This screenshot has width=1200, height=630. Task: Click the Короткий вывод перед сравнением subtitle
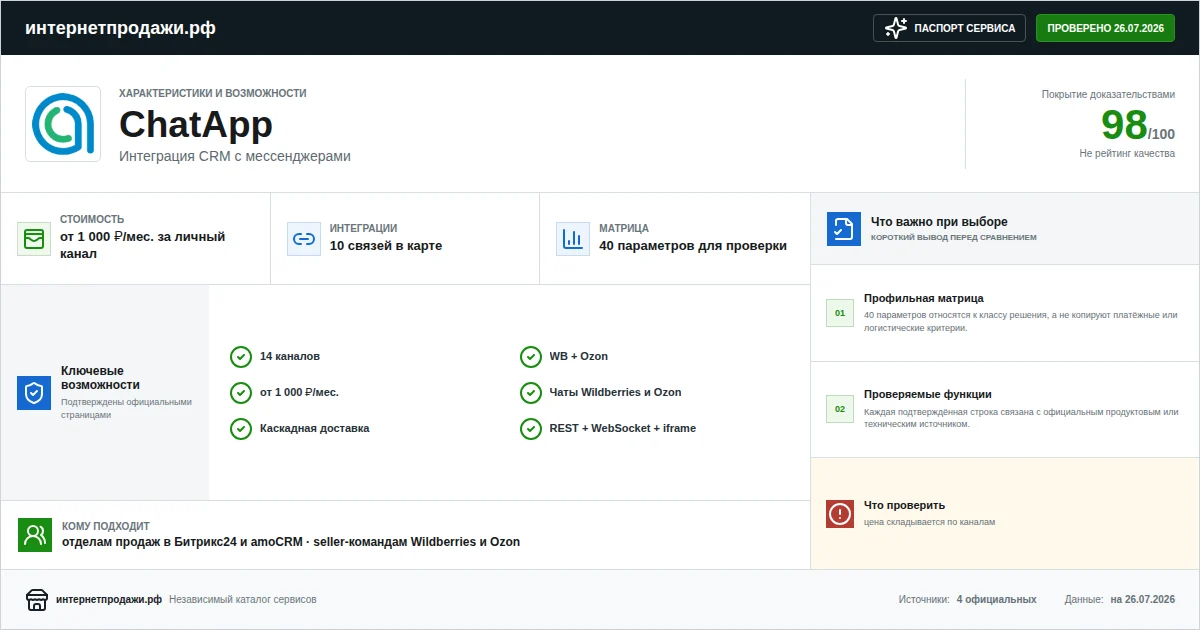(x=954, y=238)
